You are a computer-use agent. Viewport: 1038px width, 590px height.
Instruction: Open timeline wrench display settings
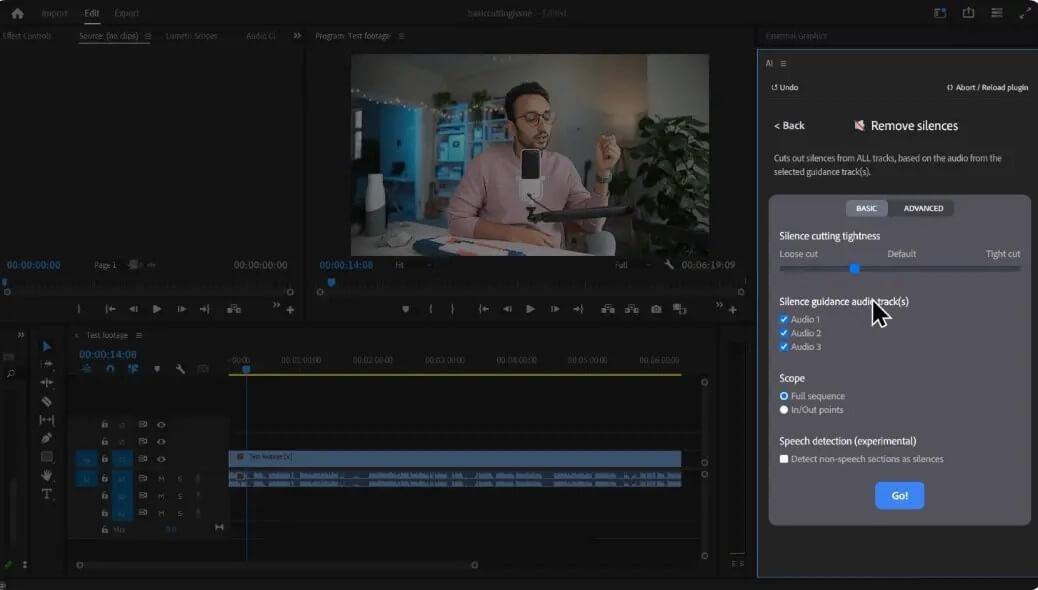pyautogui.click(x=180, y=369)
